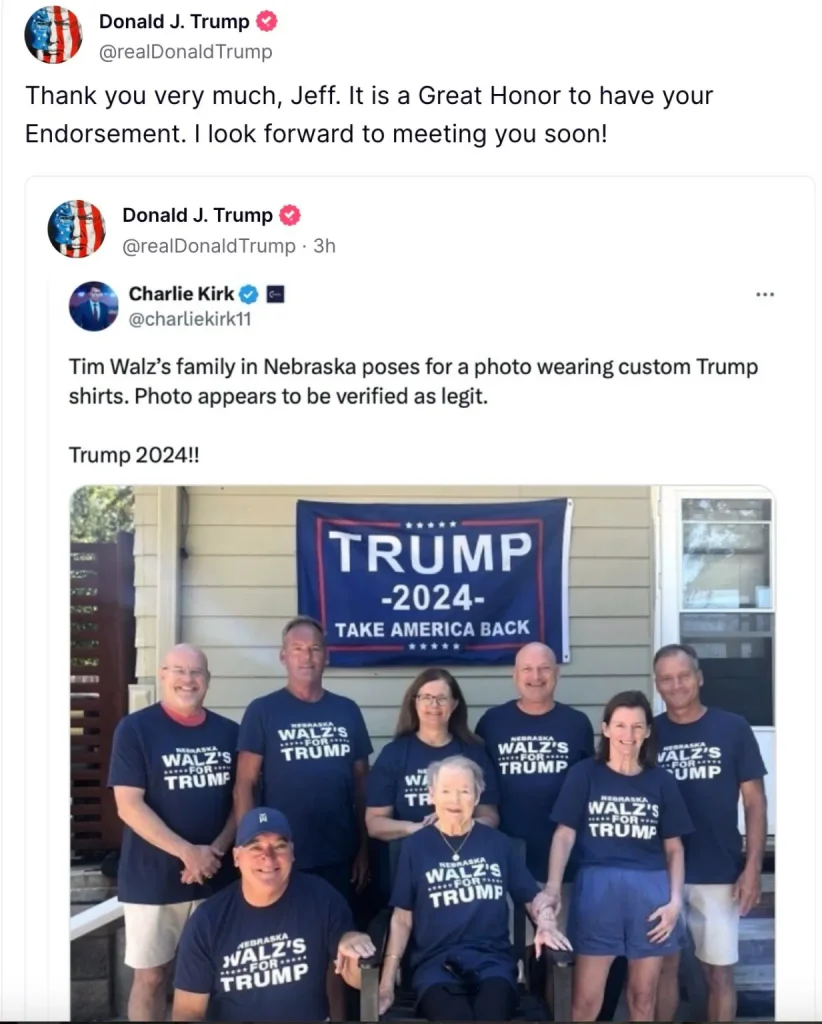Click the 3h timestamp on the quoted post
Image resolution: width=822 pixels, height=1024 pixels.
[x=324, y=246]
